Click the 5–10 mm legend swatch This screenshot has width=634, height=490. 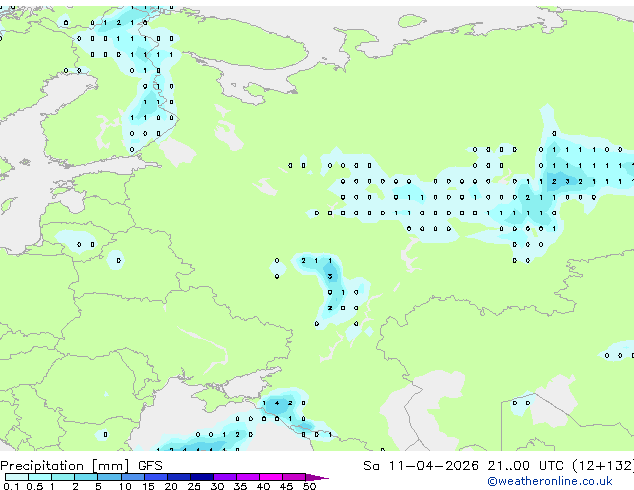click(109, 477)
